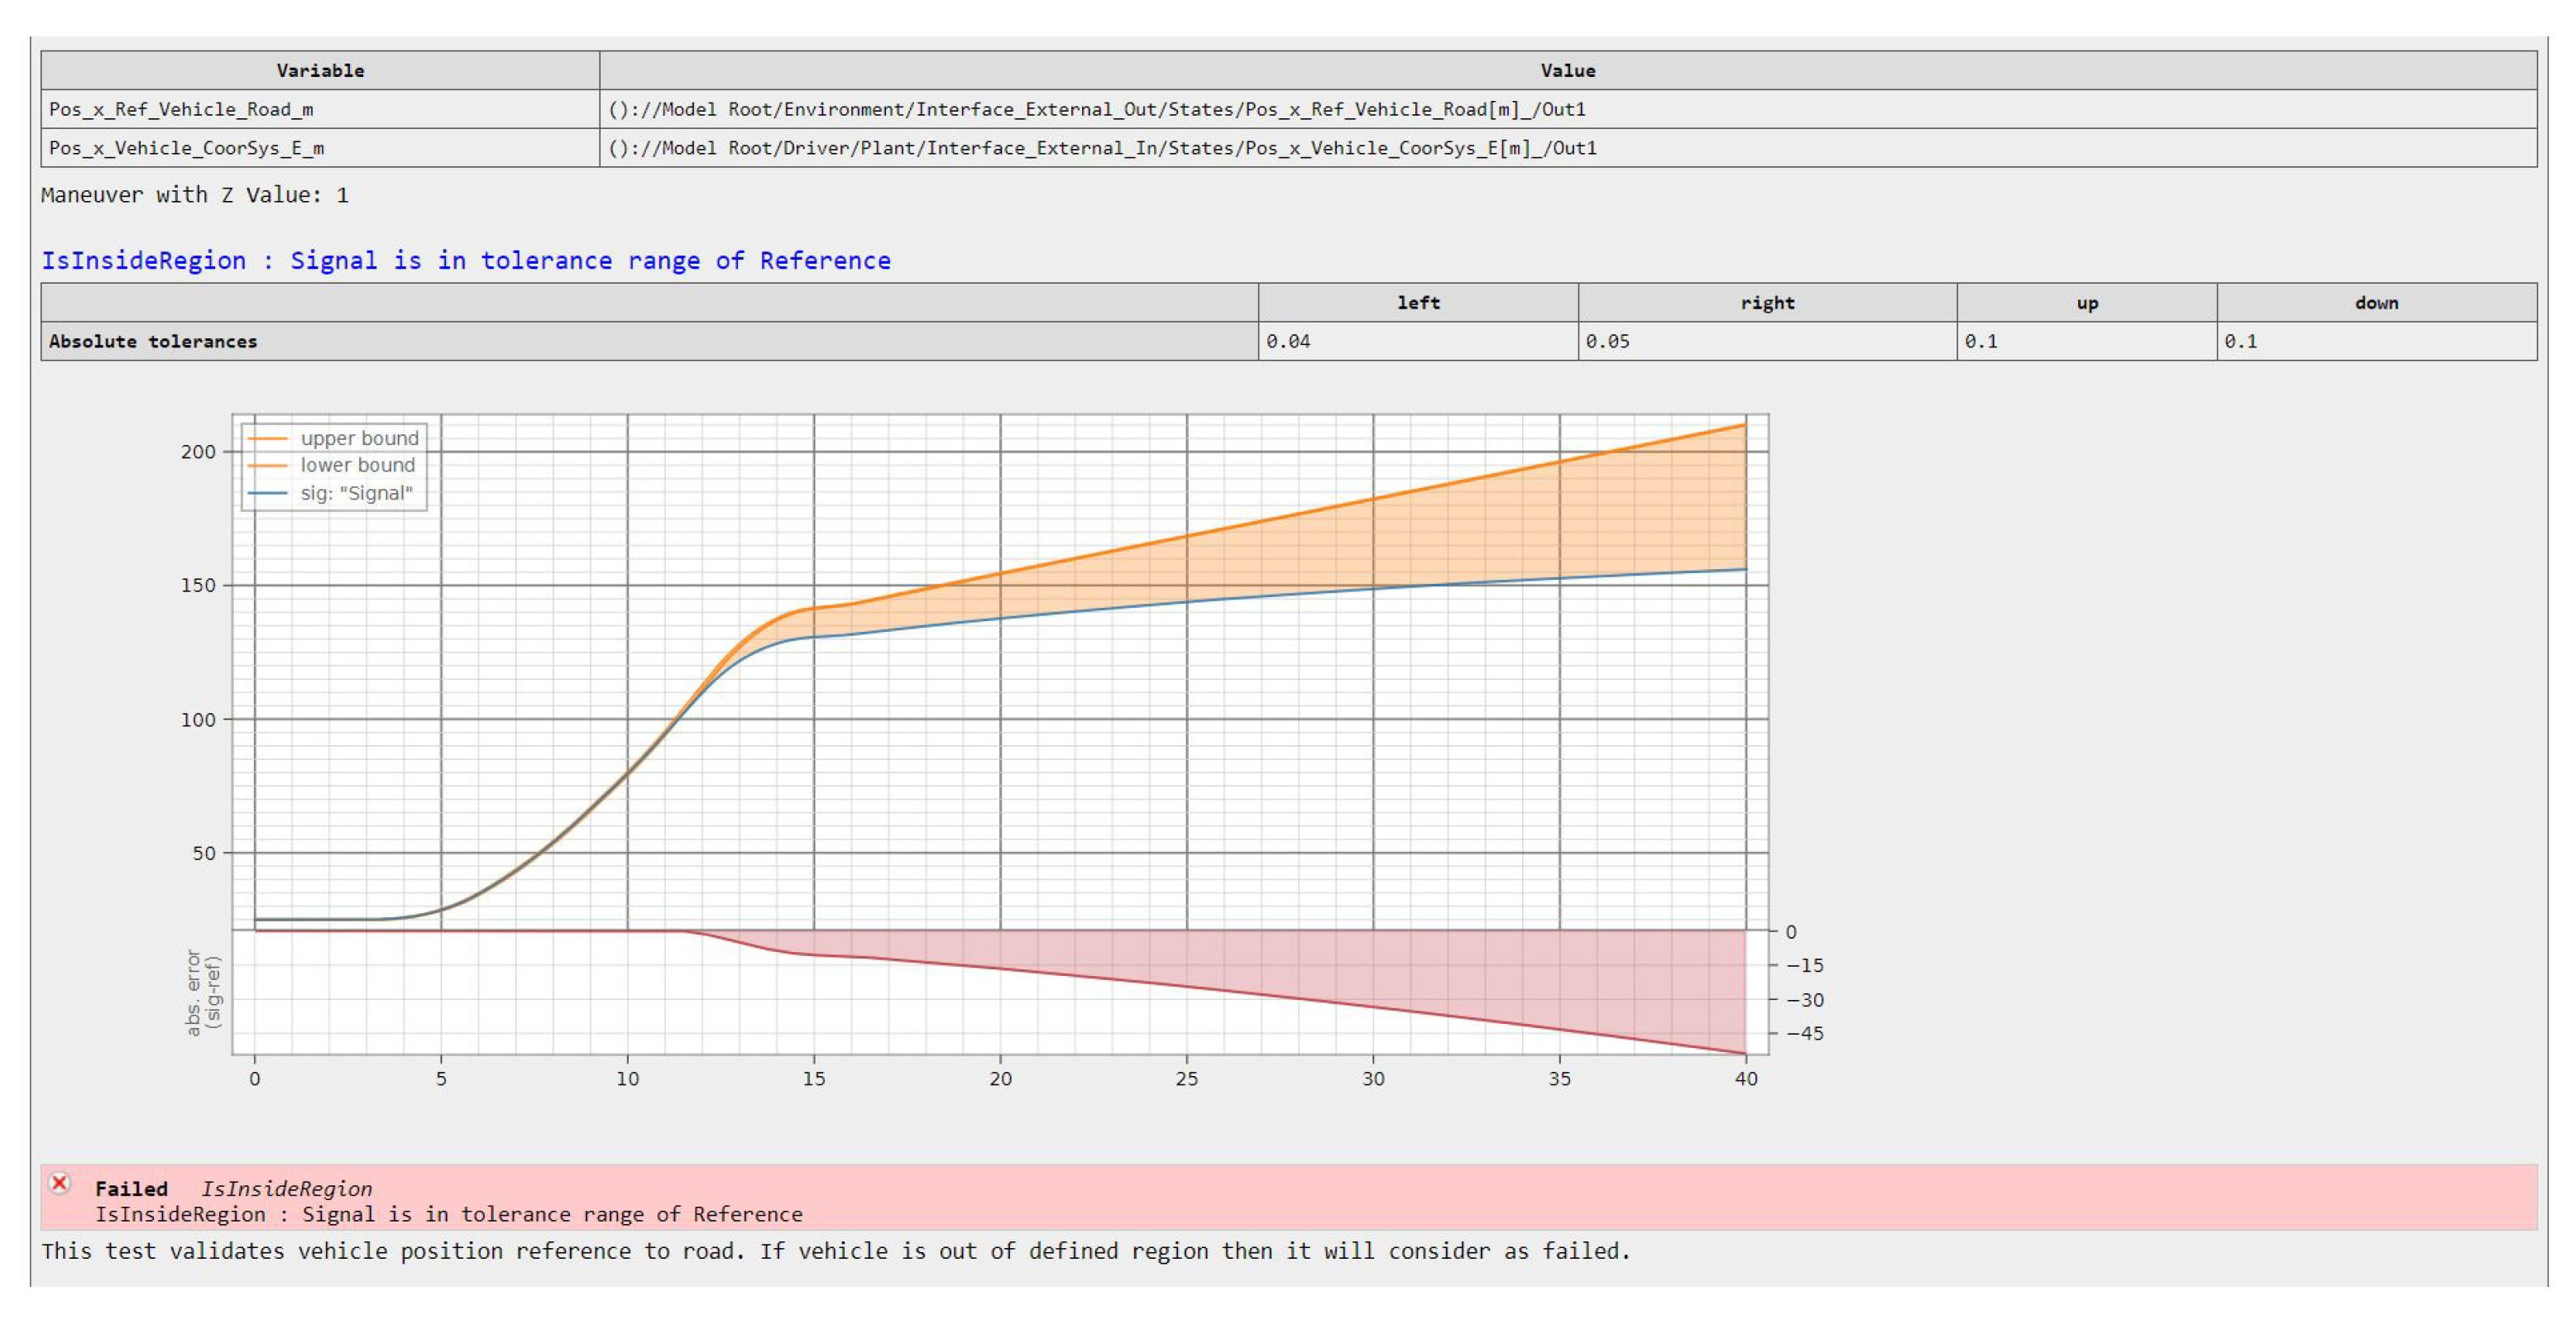
Task: Click the italic IsInsideRegion text in banner
Action: (286, 1189)
